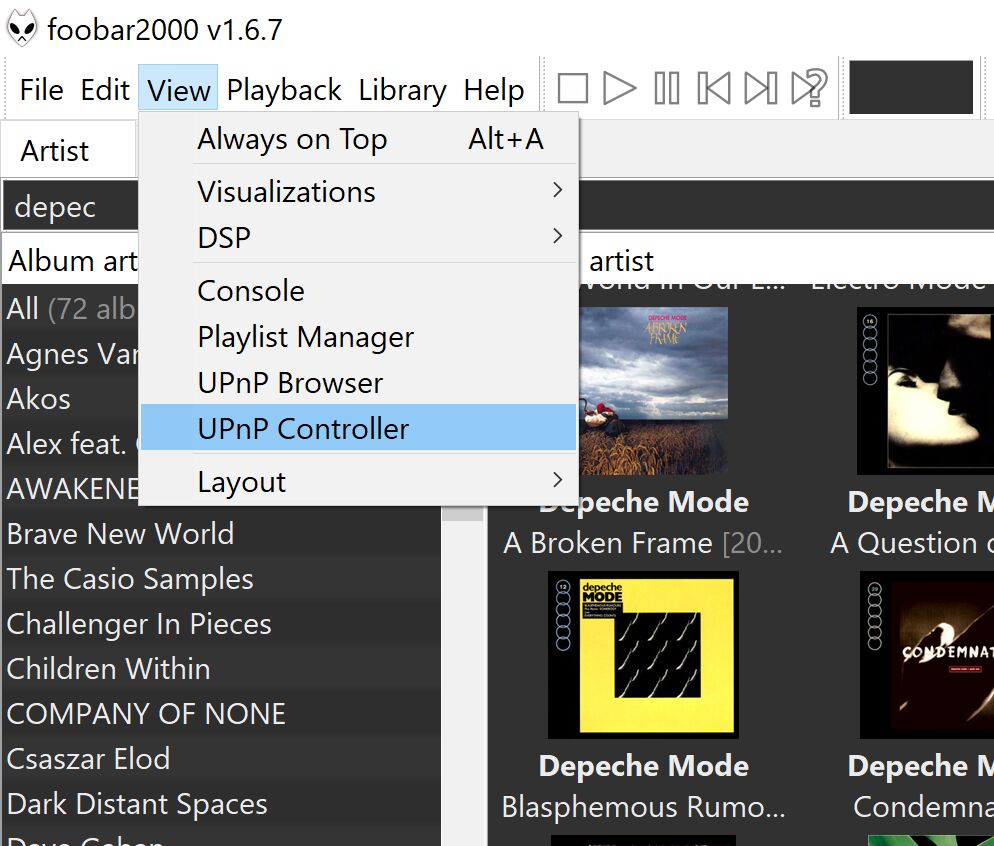Click 'Blasphemous Rumo...' album title text

coord(643,807)
